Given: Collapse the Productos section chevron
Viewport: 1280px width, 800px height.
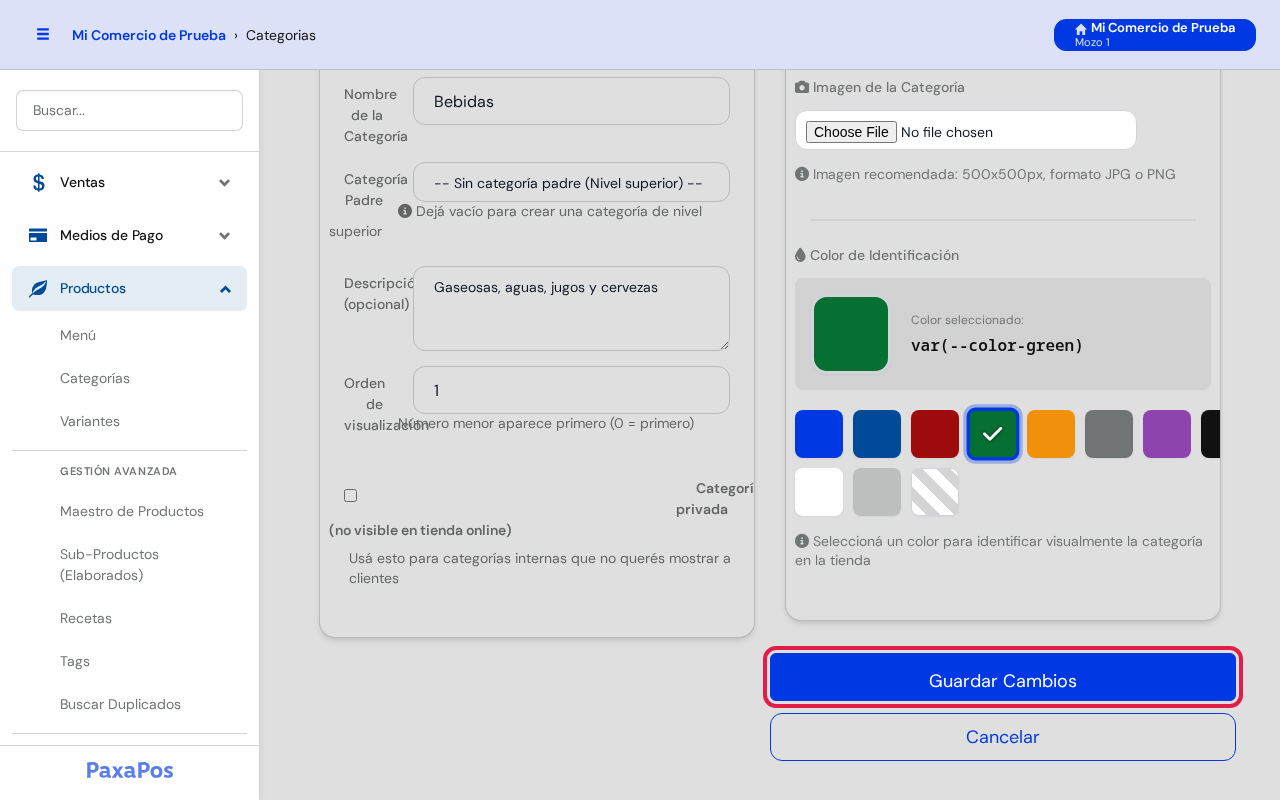Looking at the screenshot, I should pyautogui.click(x=225, y=288).
